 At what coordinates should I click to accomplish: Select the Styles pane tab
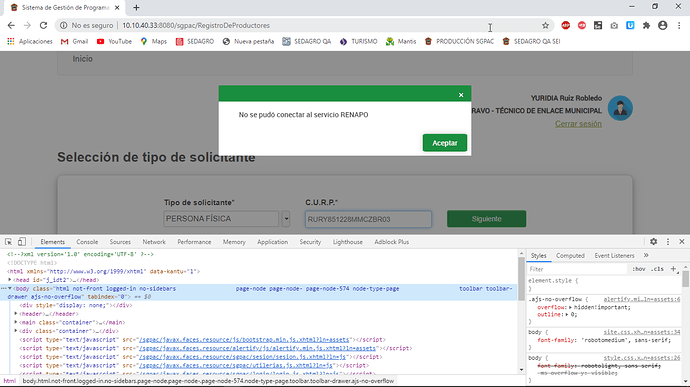538,255
